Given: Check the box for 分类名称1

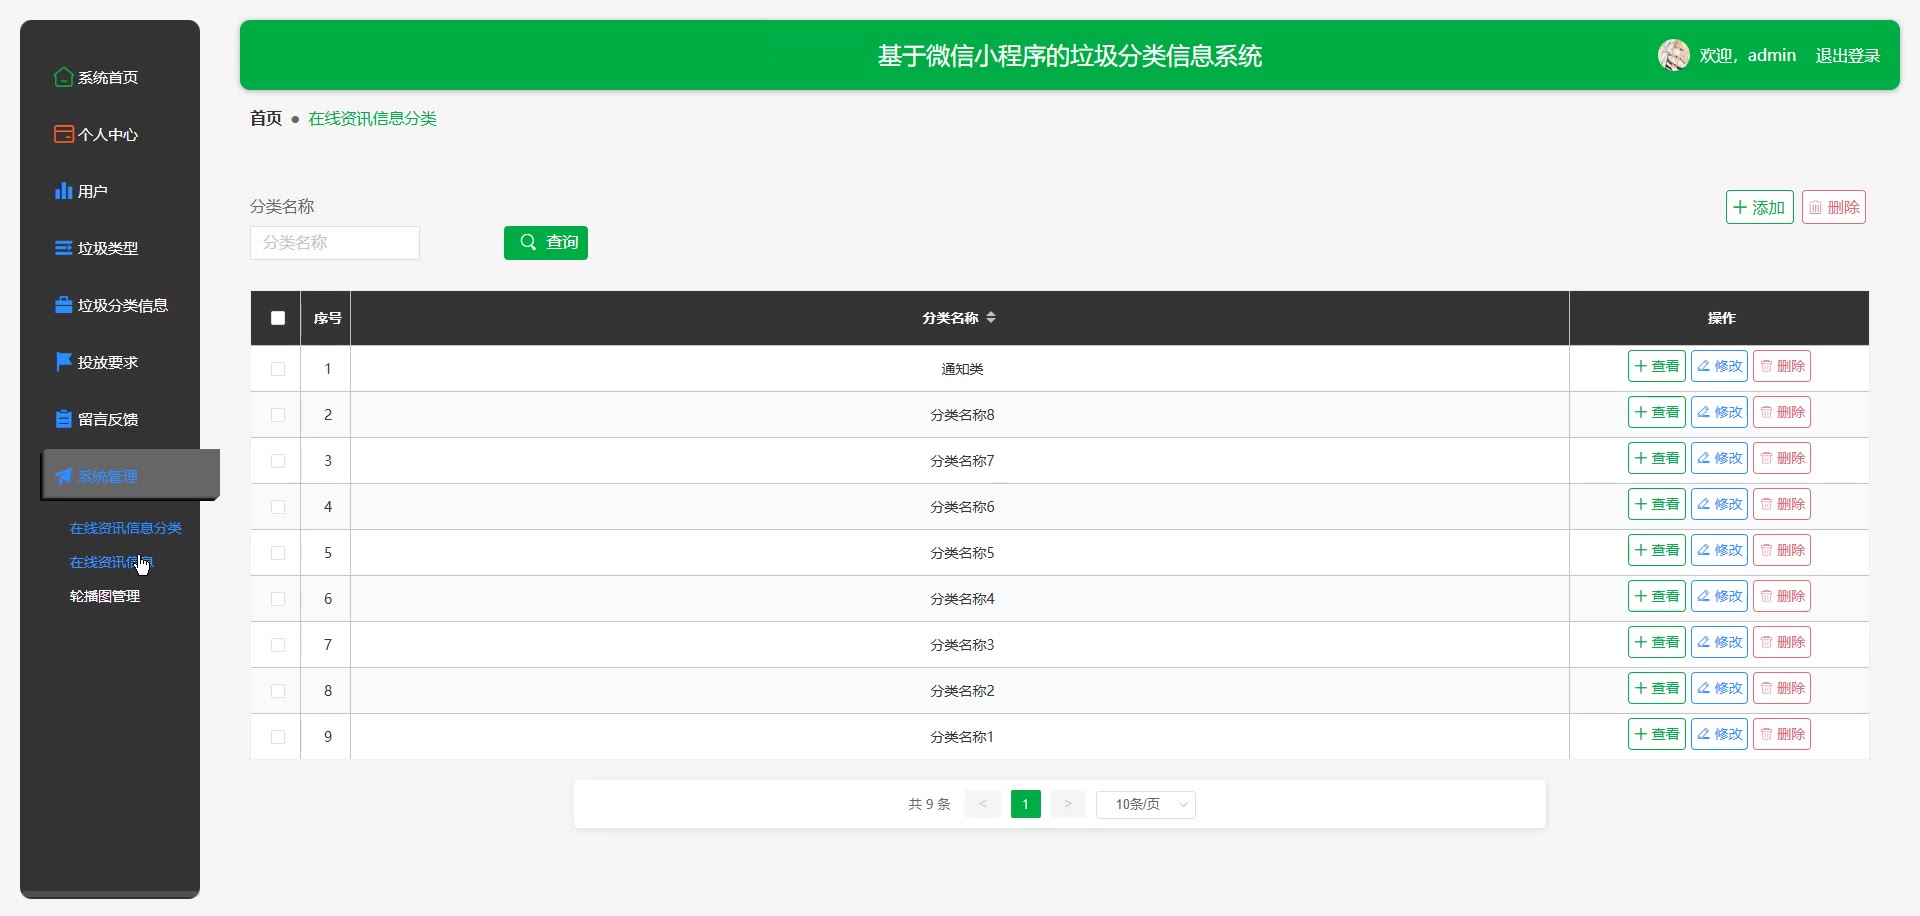Looking at the screenshot, I should [278, 737].
